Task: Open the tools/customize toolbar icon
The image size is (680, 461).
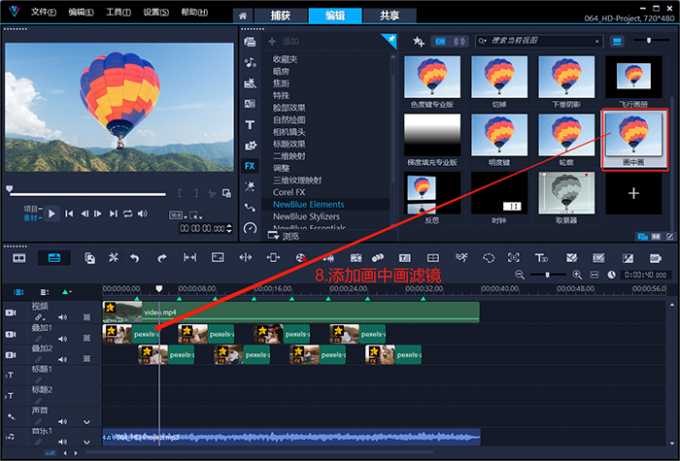Action: pyautogui.click(x=113, y=258)
